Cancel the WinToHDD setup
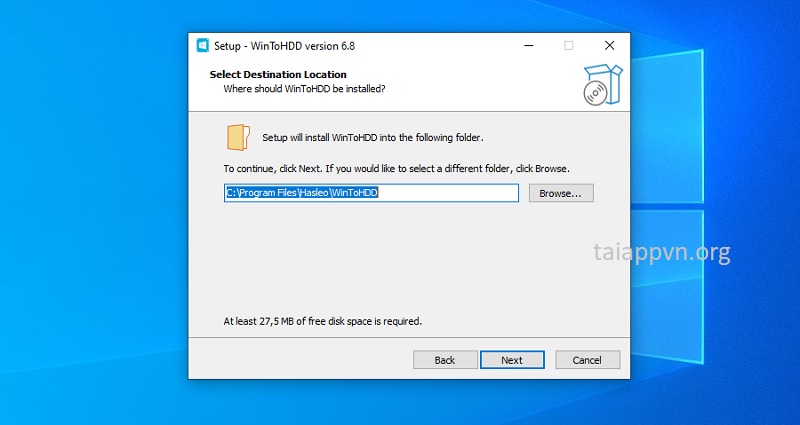The height and width of the screenshot is (425, 800). click(x=587, y=360)
